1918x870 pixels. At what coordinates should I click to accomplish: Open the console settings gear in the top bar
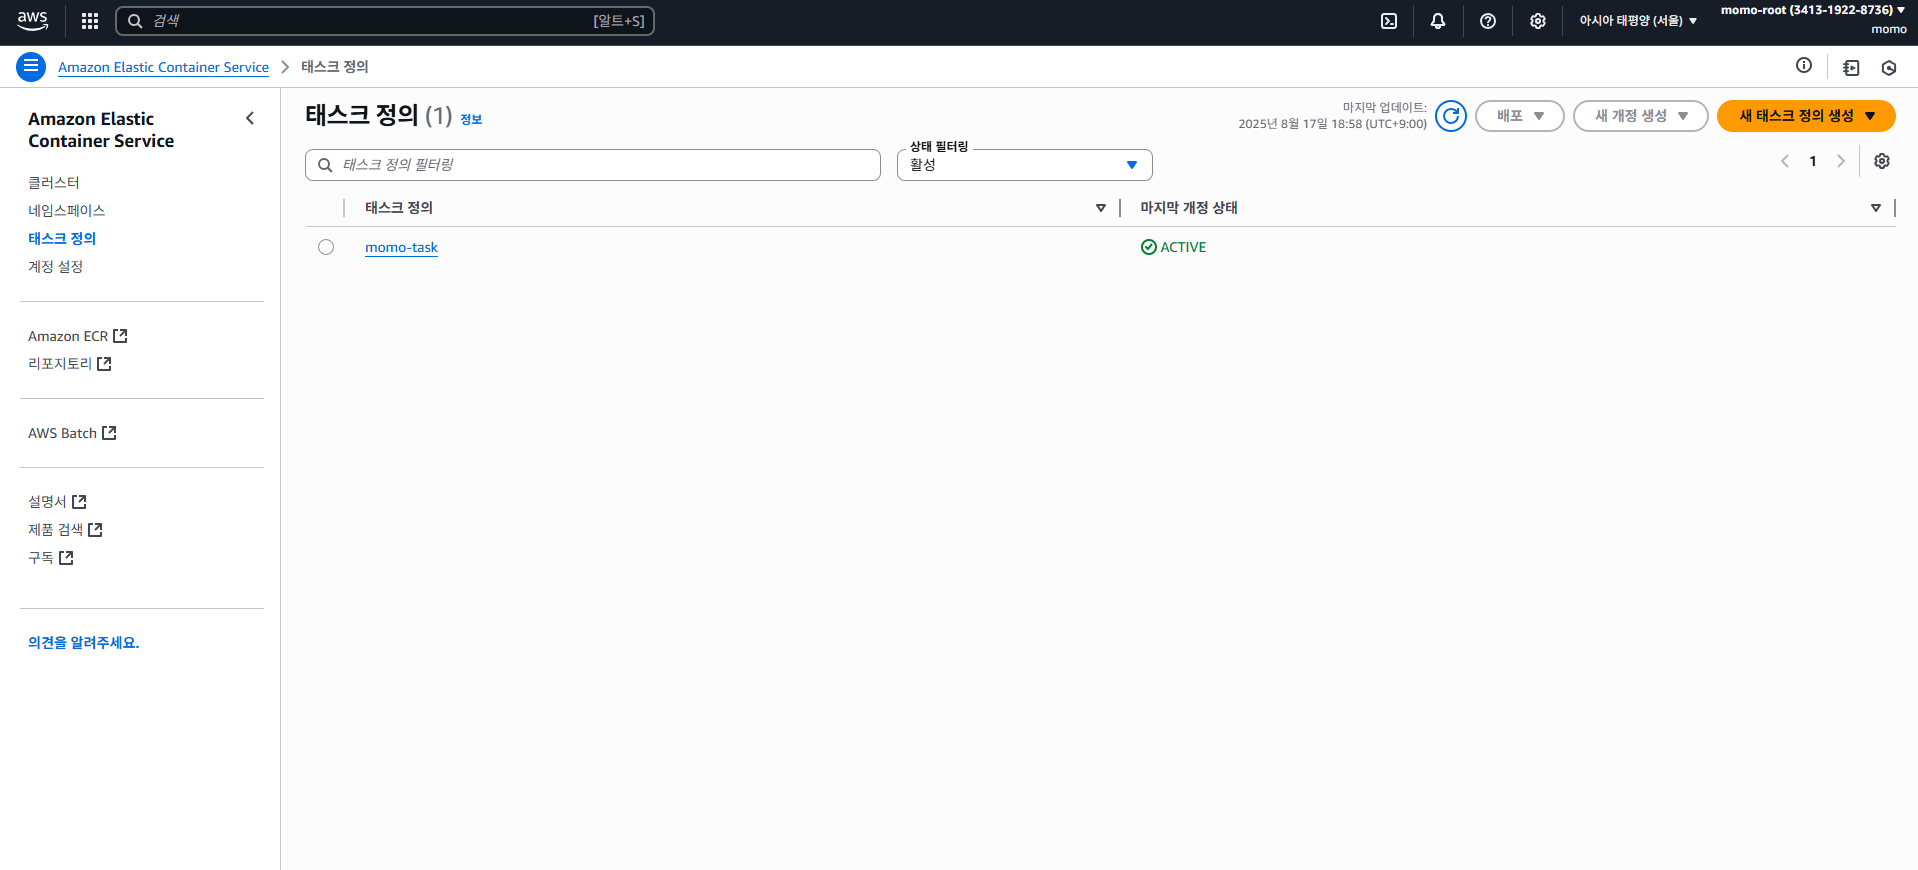[1538, 21]
